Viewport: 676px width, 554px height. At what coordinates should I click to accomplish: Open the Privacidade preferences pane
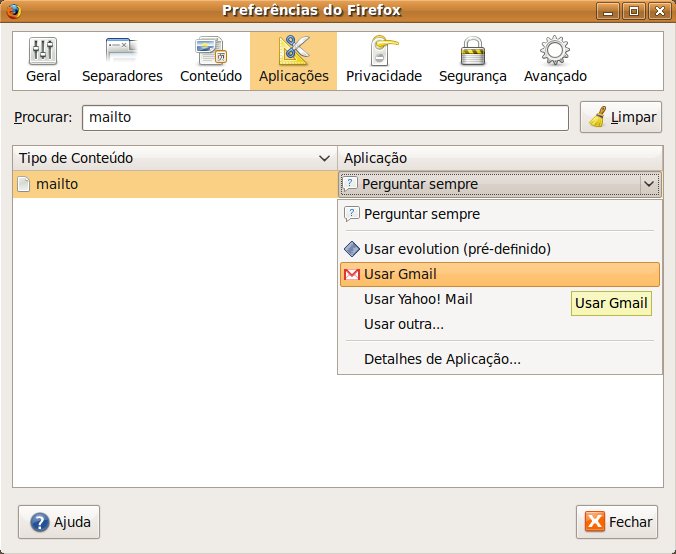[x=384, y=61]
